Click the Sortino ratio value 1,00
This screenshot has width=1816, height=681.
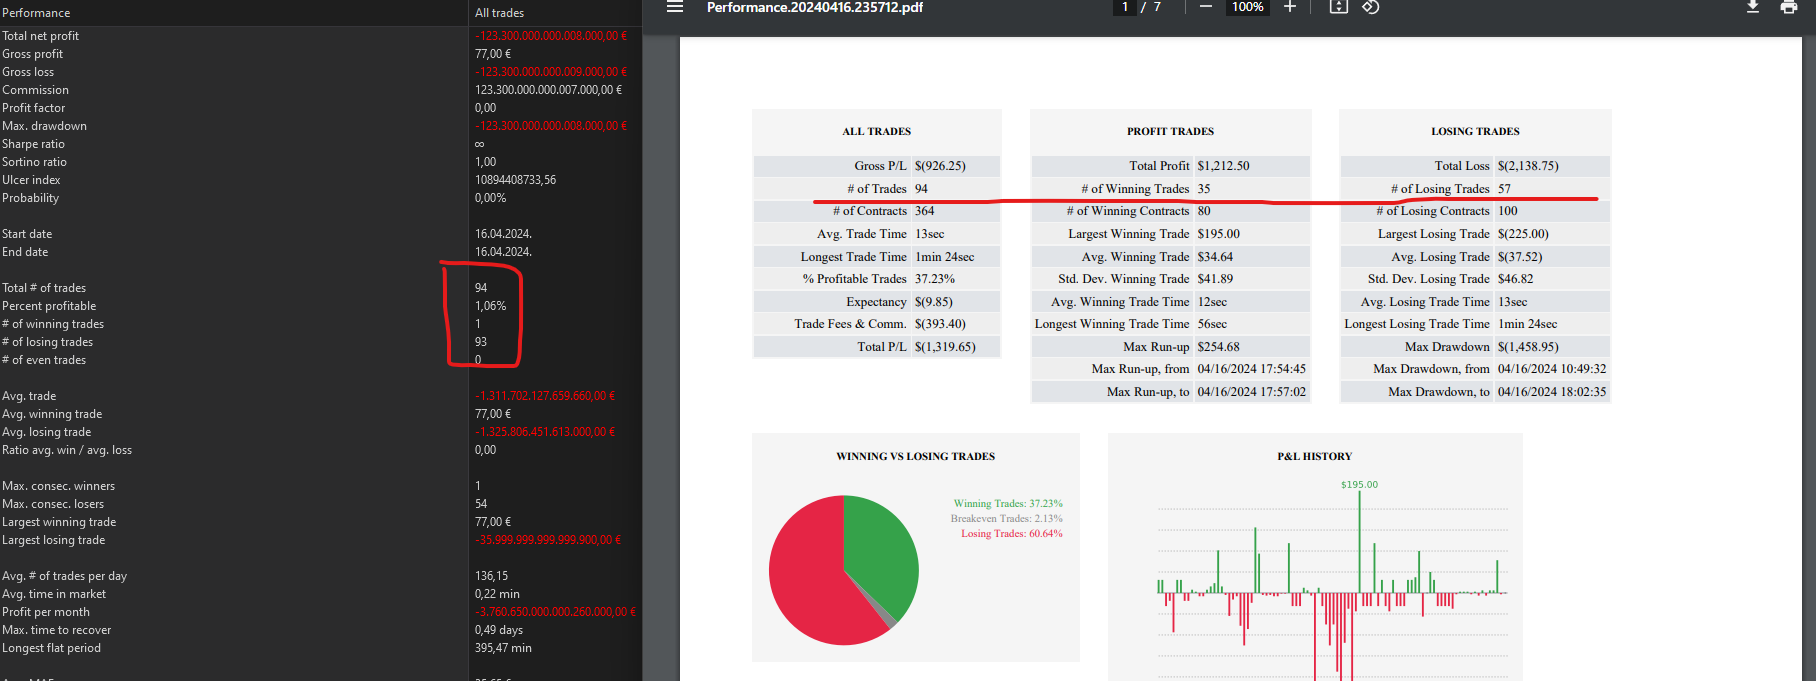(x=485, y=162)
